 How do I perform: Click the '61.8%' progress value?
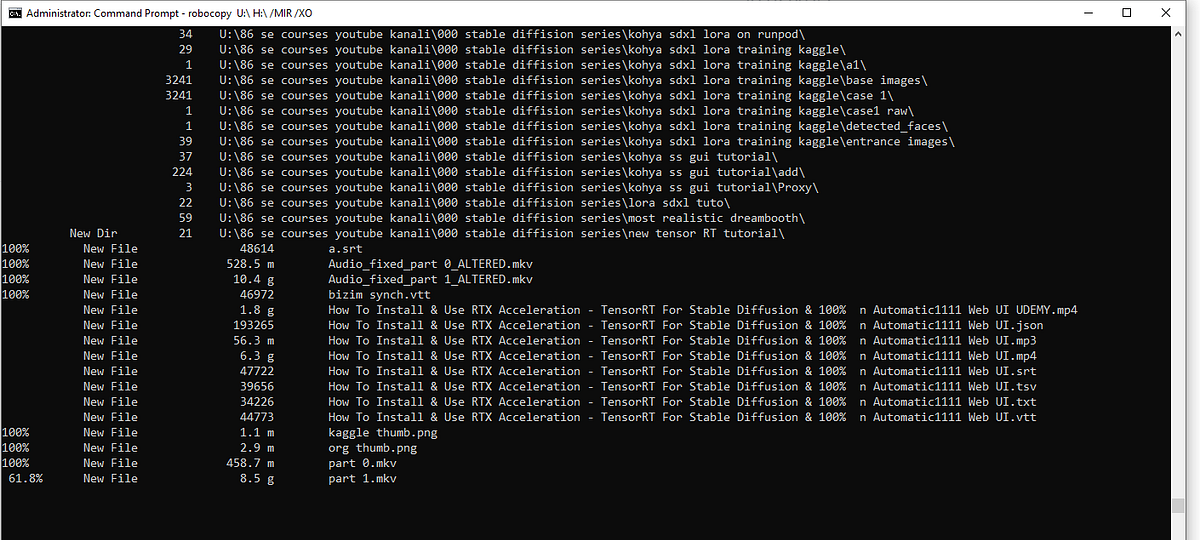(25, 479)
